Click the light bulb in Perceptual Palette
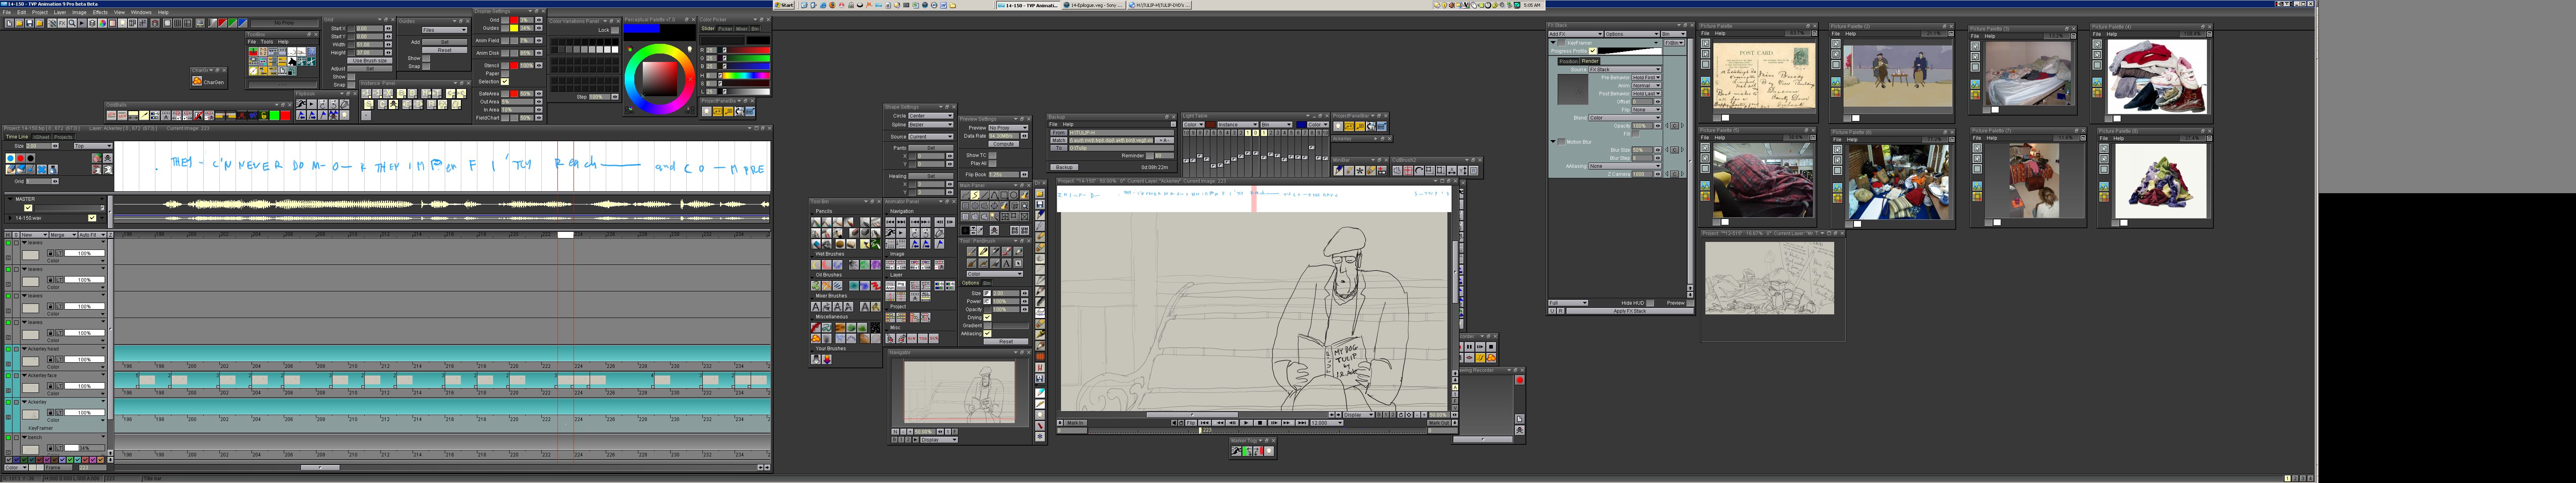 click(x=690, y=49)
